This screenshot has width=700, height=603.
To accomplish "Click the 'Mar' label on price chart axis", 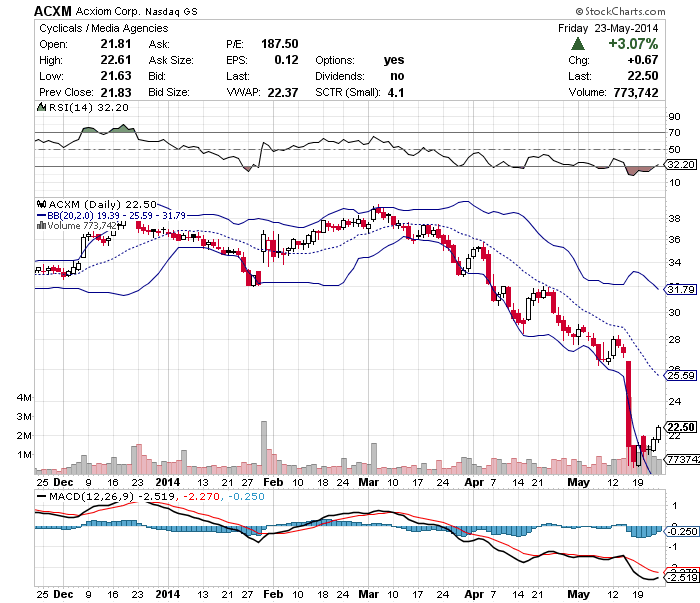I will (x=368, y=482).
